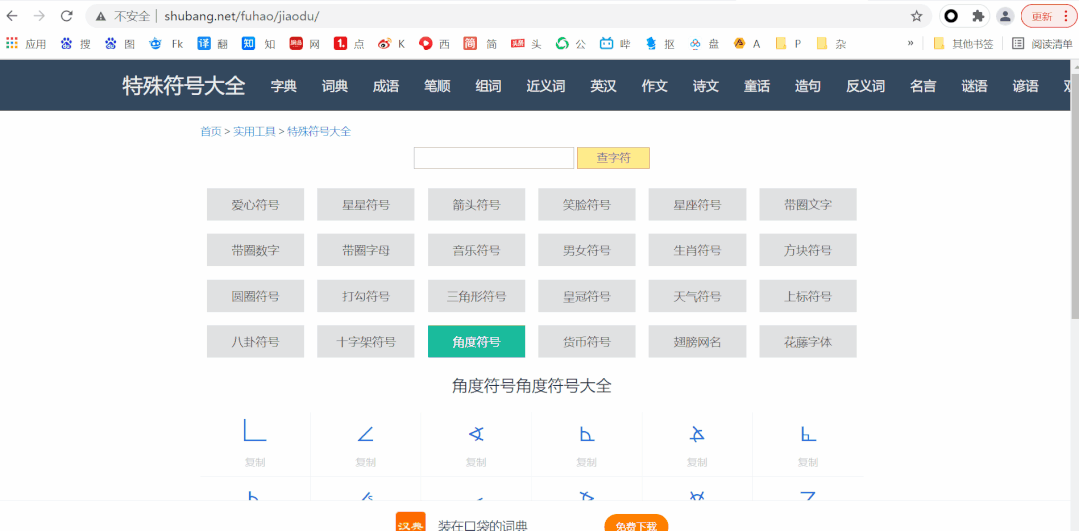Select the 货币符号 category
1079x531 pixels.
coord(587,342)
